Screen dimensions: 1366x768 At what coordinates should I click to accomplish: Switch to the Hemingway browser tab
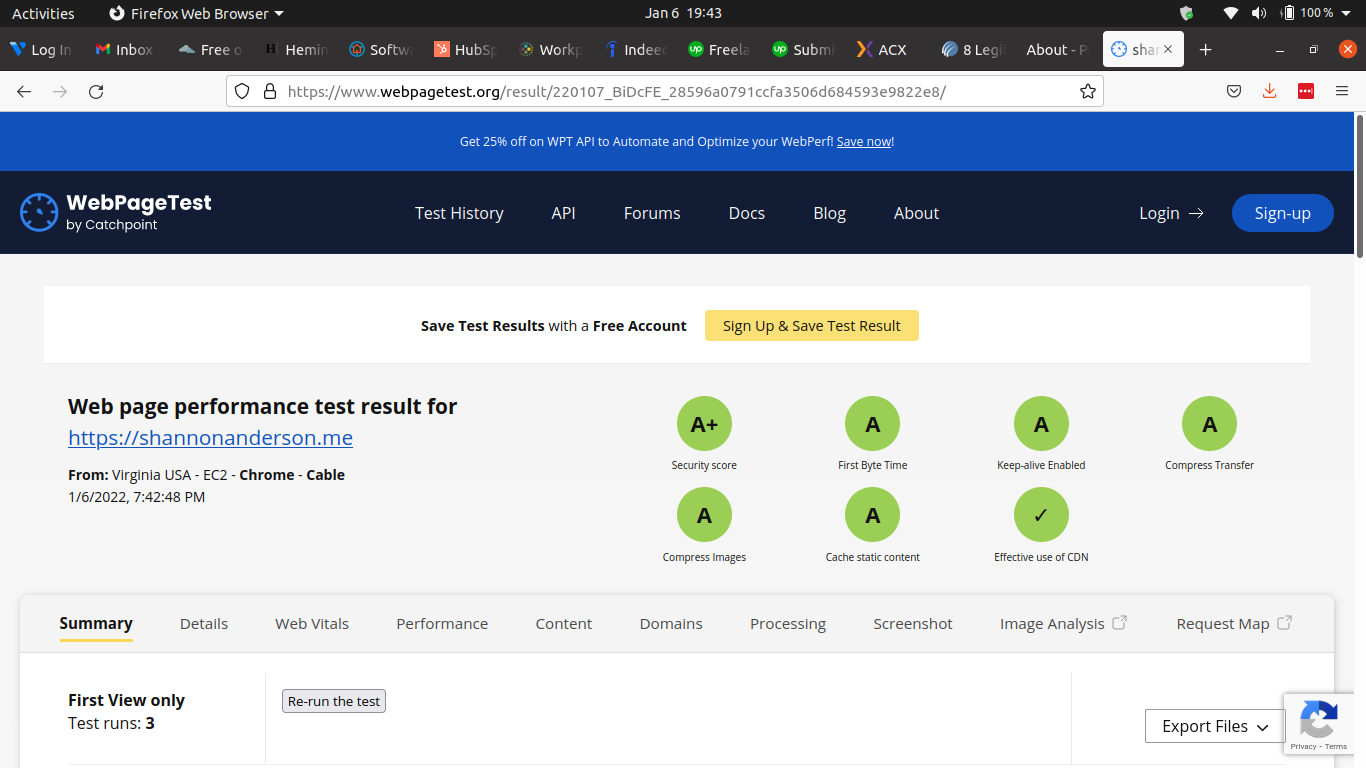tap(296, 49)
